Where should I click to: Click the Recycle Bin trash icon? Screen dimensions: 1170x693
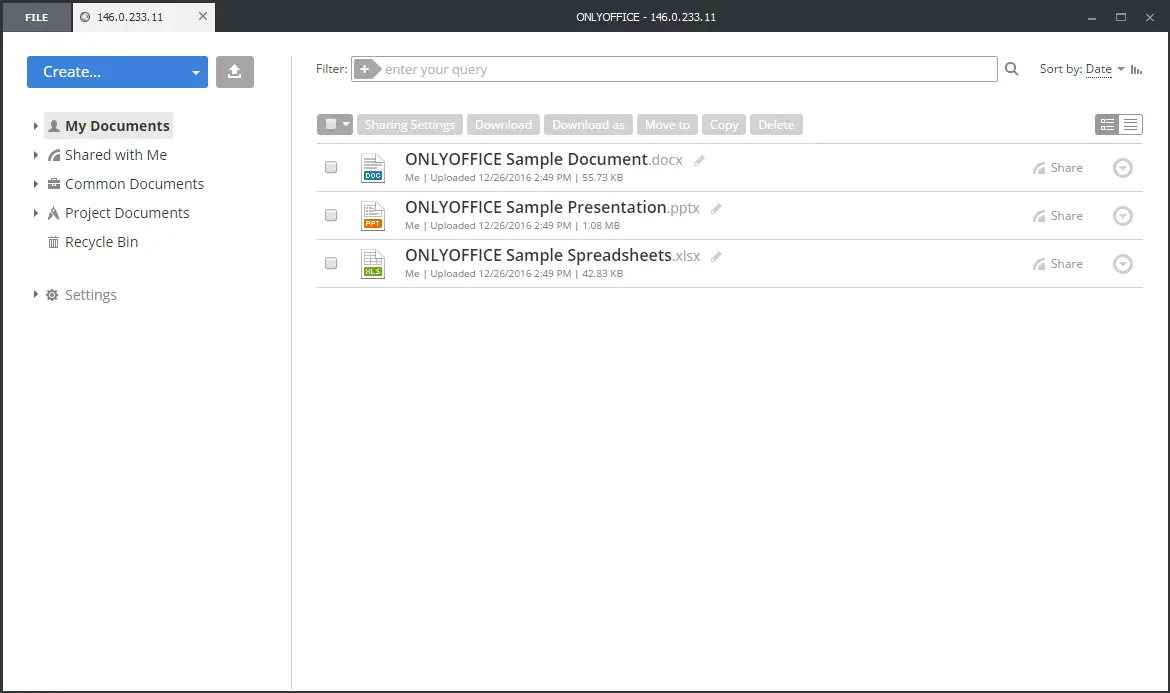pyautogui.click(x=53, y=242)
